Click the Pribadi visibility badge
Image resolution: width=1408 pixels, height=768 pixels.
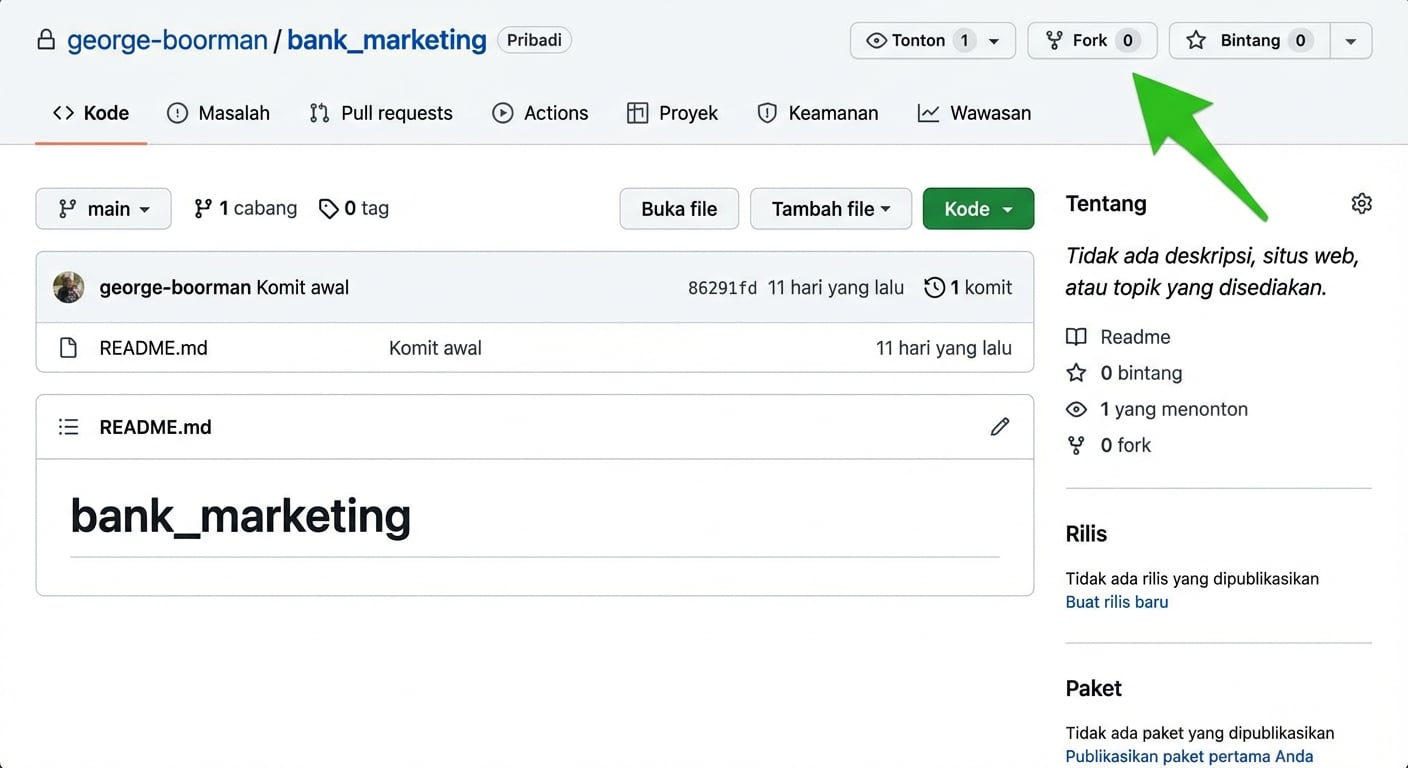pos(534,41)
